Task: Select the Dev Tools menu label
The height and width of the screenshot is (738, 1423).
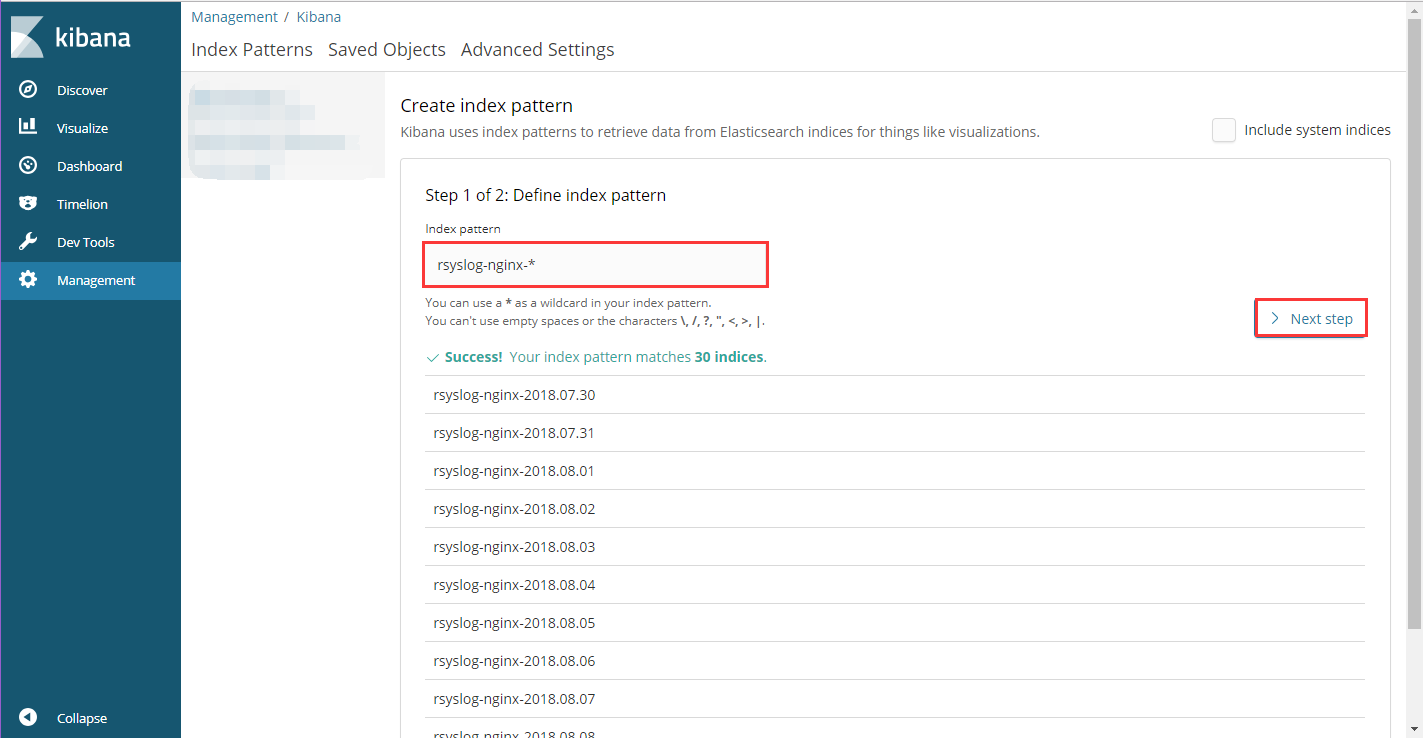Action: coord(85,242)
